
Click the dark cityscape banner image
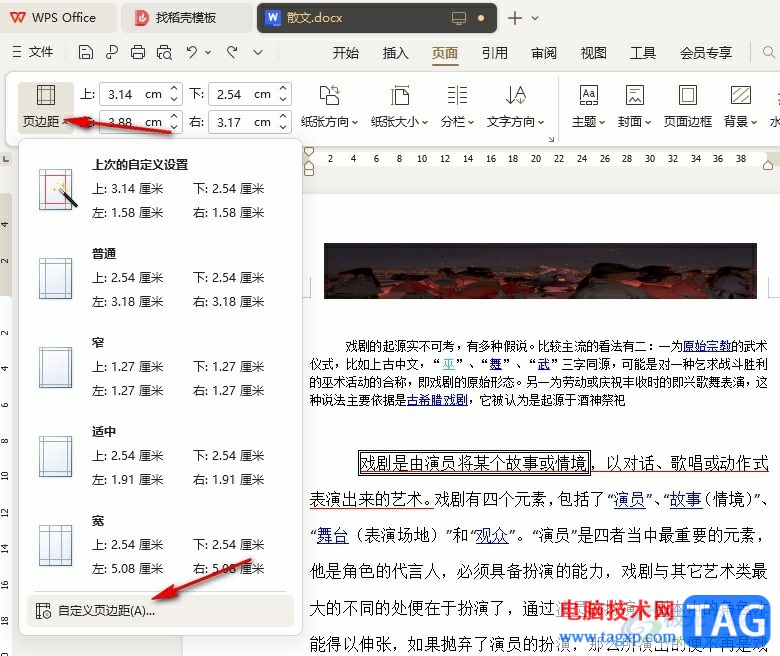point(540,271)
